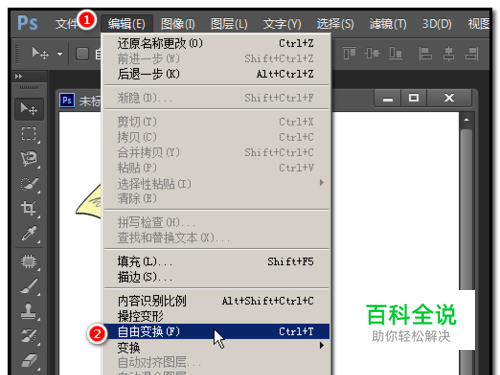Open the 图像(I) menu
500x375 pixels.
tap(178, 24)
